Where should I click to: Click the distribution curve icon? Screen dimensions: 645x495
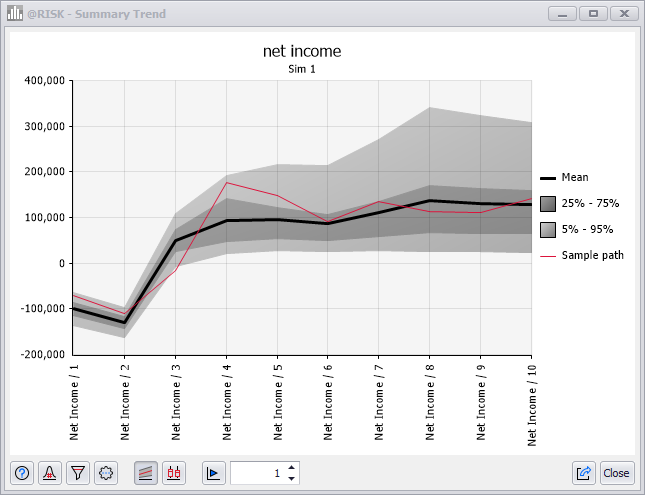point(50,473)
